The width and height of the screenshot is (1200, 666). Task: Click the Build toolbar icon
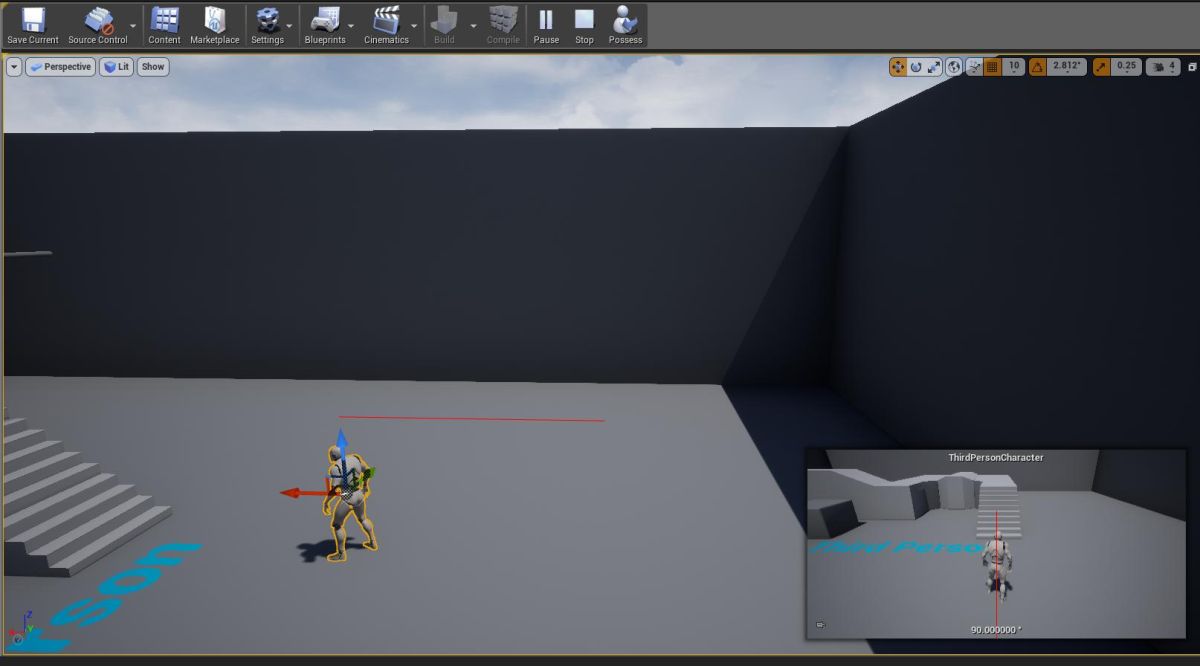(444, 25)
